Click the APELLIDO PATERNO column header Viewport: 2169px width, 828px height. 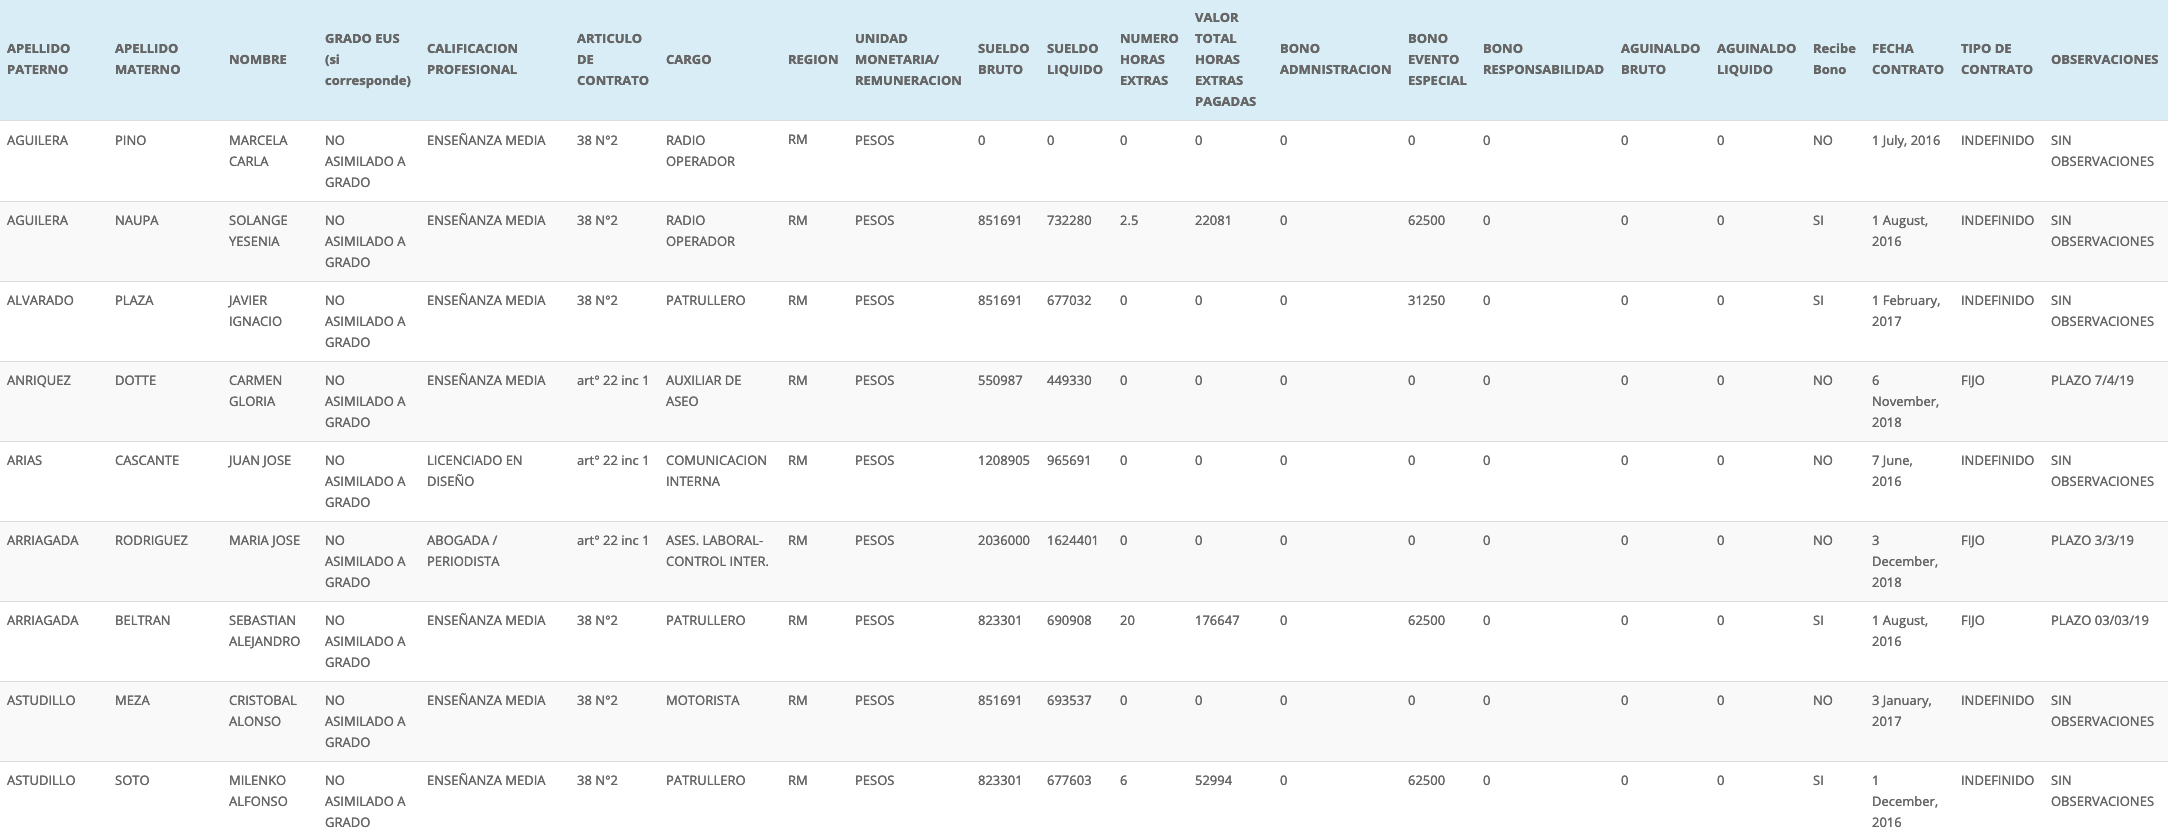click(x=38, y=59)
